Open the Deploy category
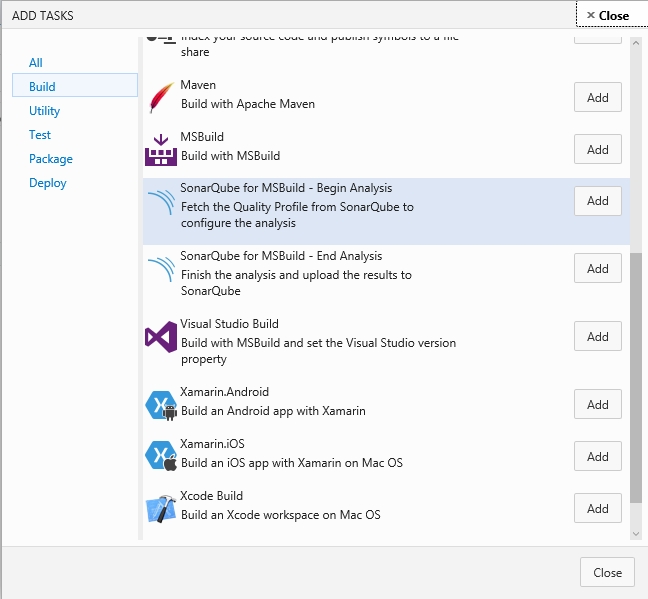This screenshot has height=599, width=648. tap(48, 183)
